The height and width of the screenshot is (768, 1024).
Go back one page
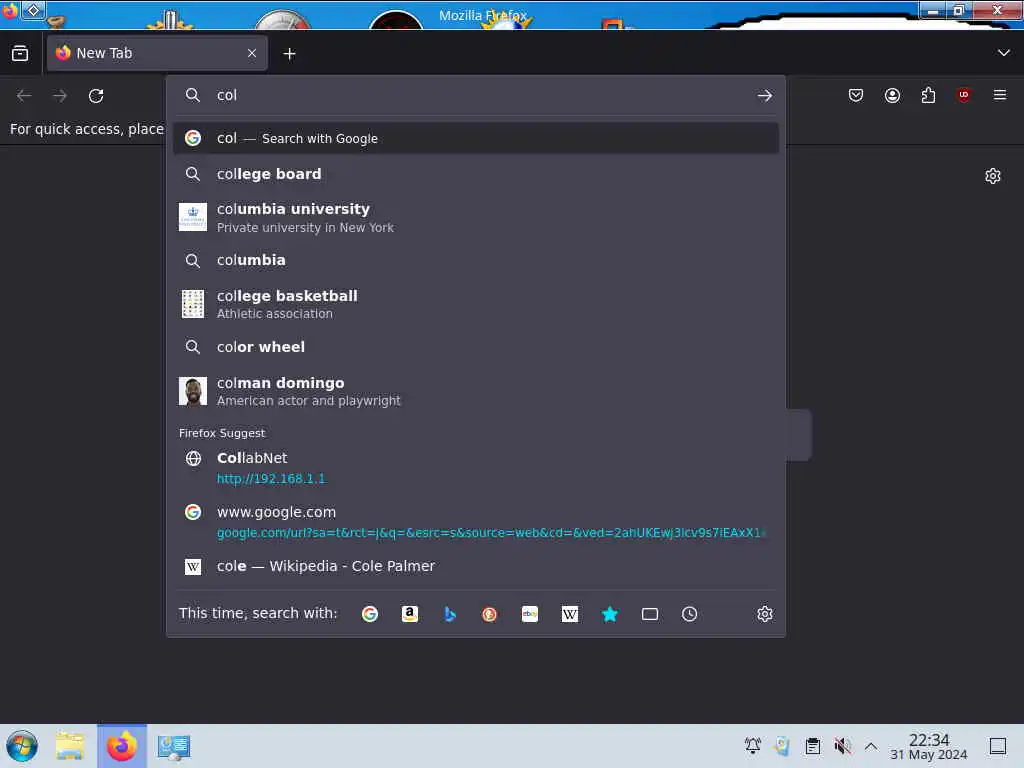coord(24,96)
